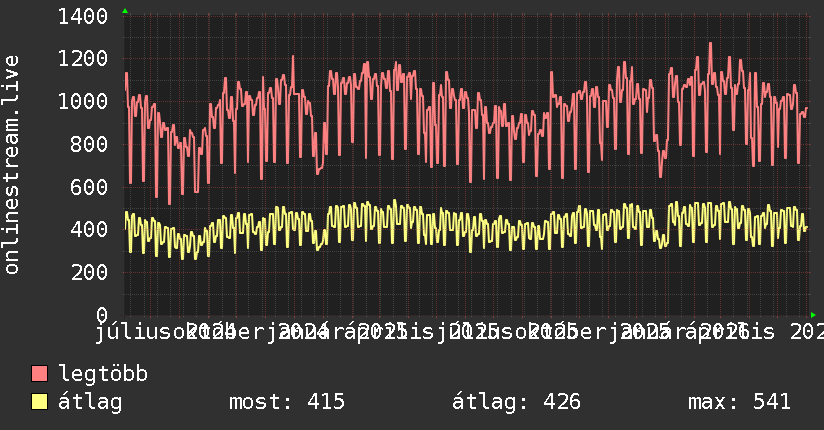This screenshot has height=430, width=824.
Task: Click the 200 y-axis label
Action: tap(89, 272)
